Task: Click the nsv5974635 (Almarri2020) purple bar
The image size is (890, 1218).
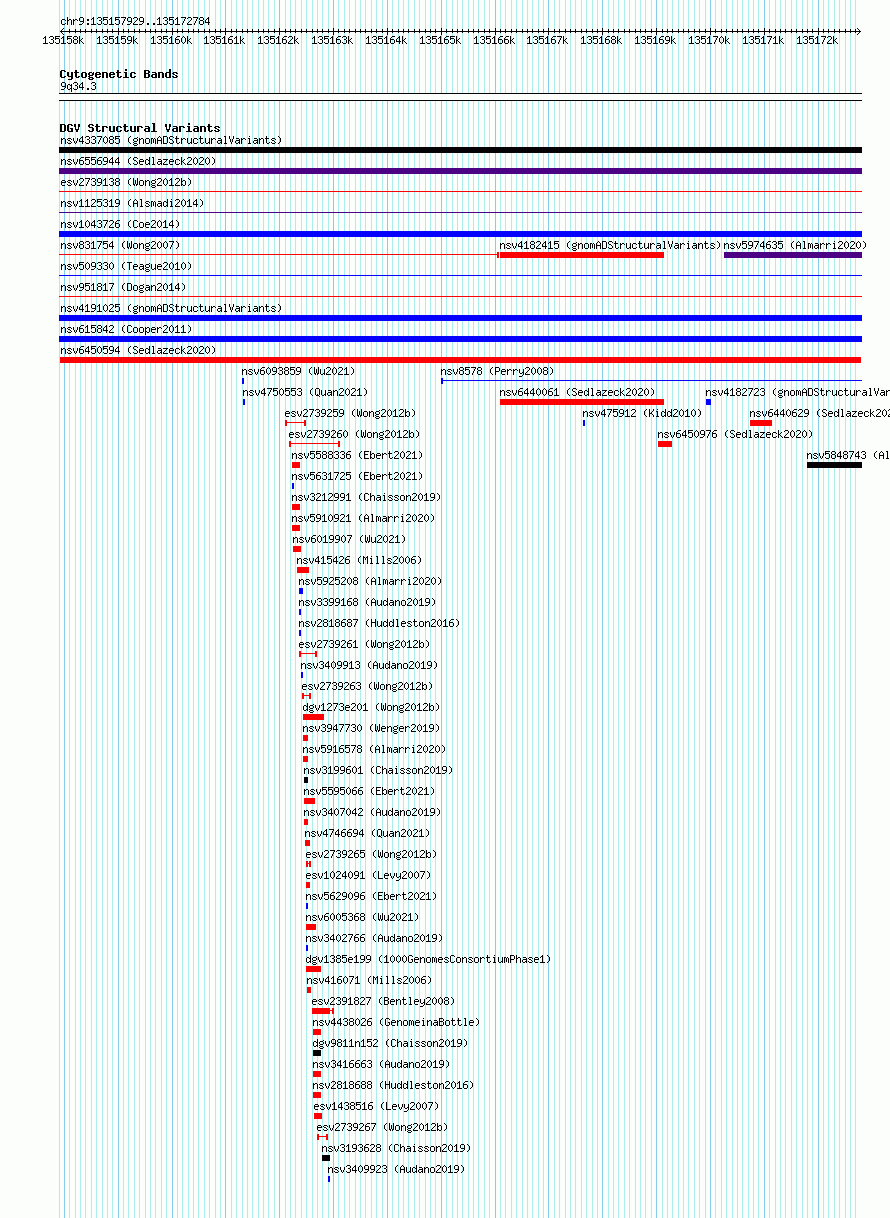Action: point(793,255)
